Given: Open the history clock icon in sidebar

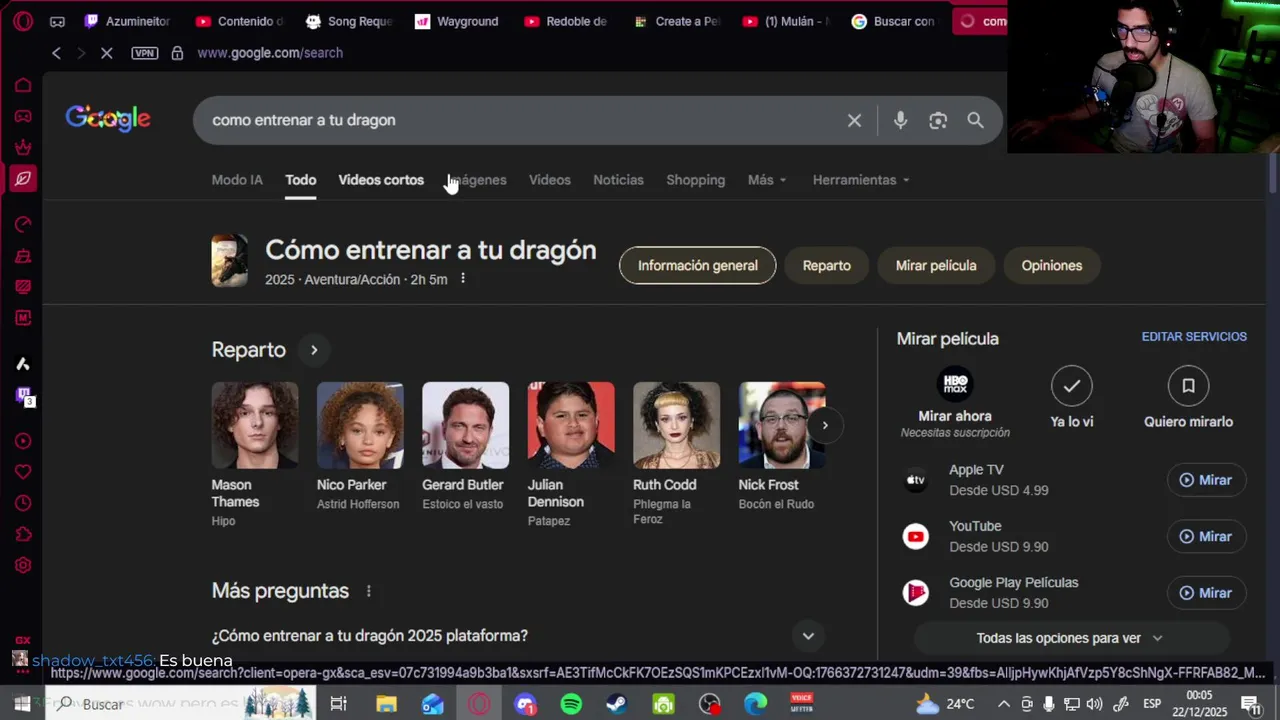Looking at the screenshot, I should [x=22, y=503].
